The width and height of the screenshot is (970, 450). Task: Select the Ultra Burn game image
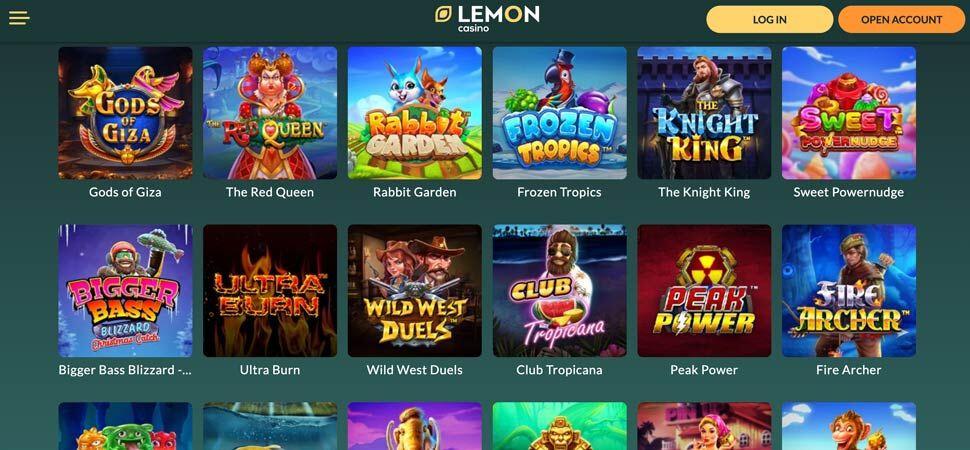(x=270, y=291)
